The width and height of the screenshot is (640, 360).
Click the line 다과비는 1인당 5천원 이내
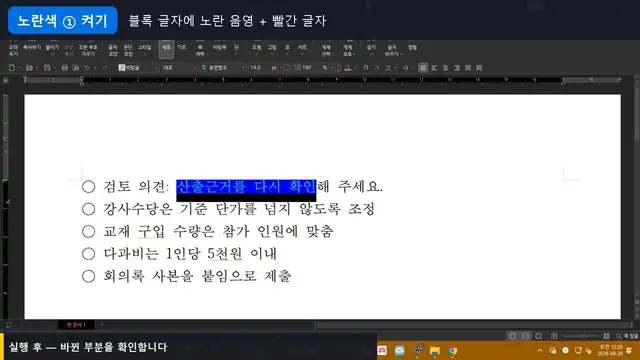point(190,253)
